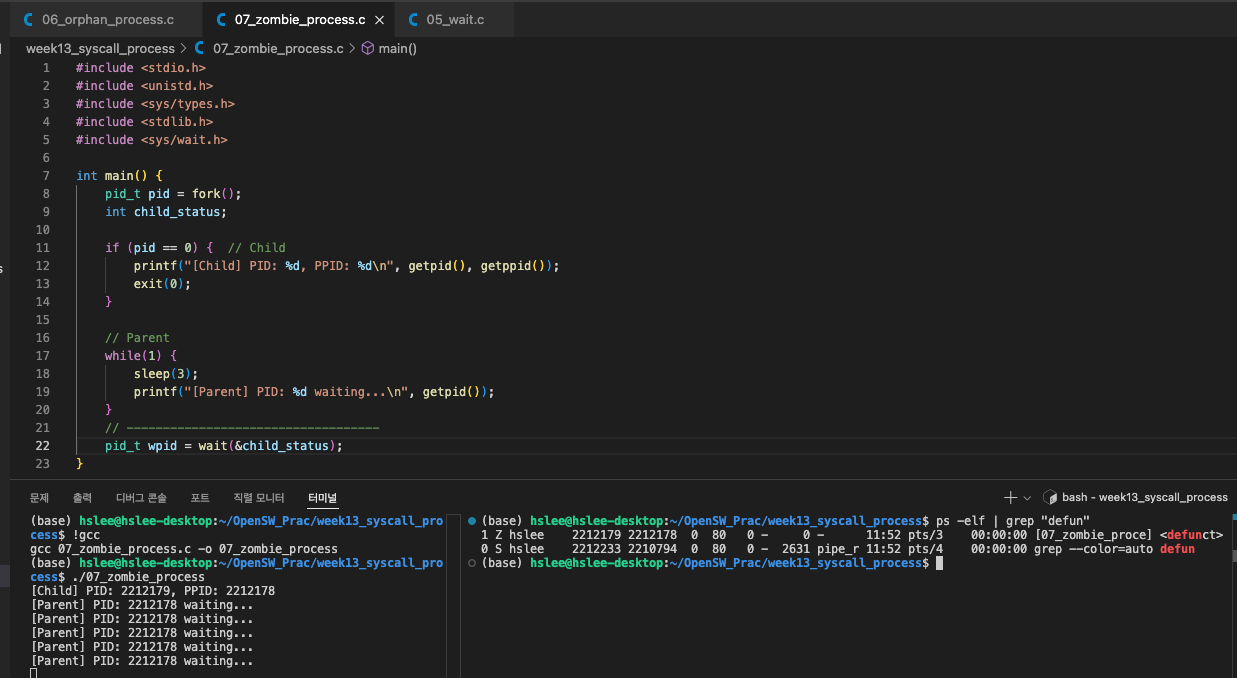The height and width of the screenshot is (678, 1237).
Task: Click the #include <stdio.h> code line
Action: (x=141, y=68)
